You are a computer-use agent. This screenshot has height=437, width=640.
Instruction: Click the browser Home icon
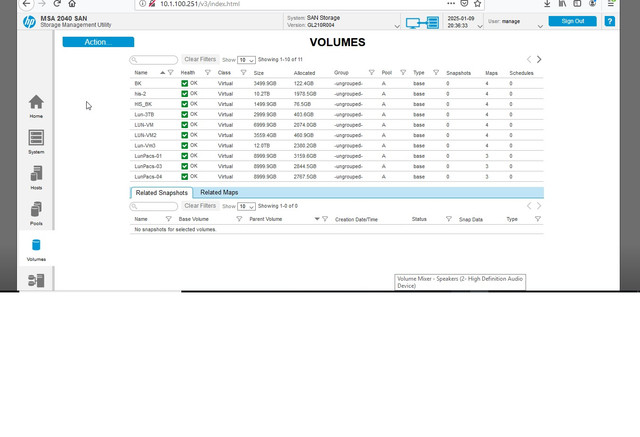[72, 4]
